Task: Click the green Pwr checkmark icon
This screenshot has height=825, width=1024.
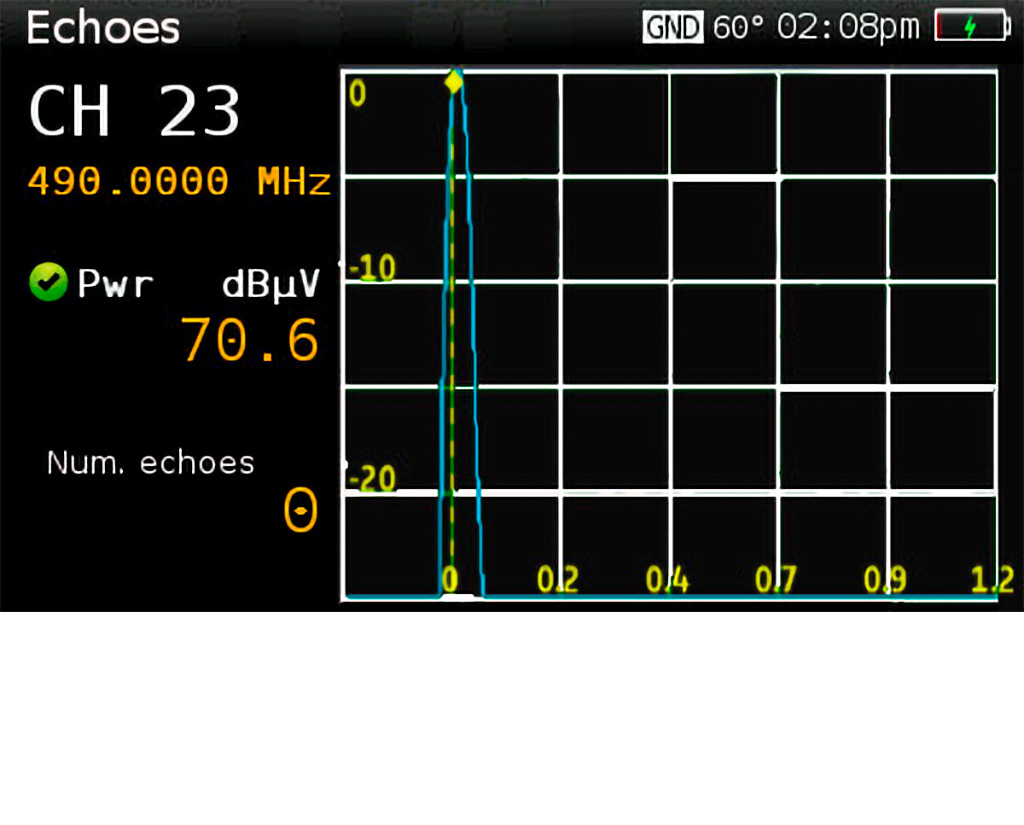Action: (x=48, y=282)
